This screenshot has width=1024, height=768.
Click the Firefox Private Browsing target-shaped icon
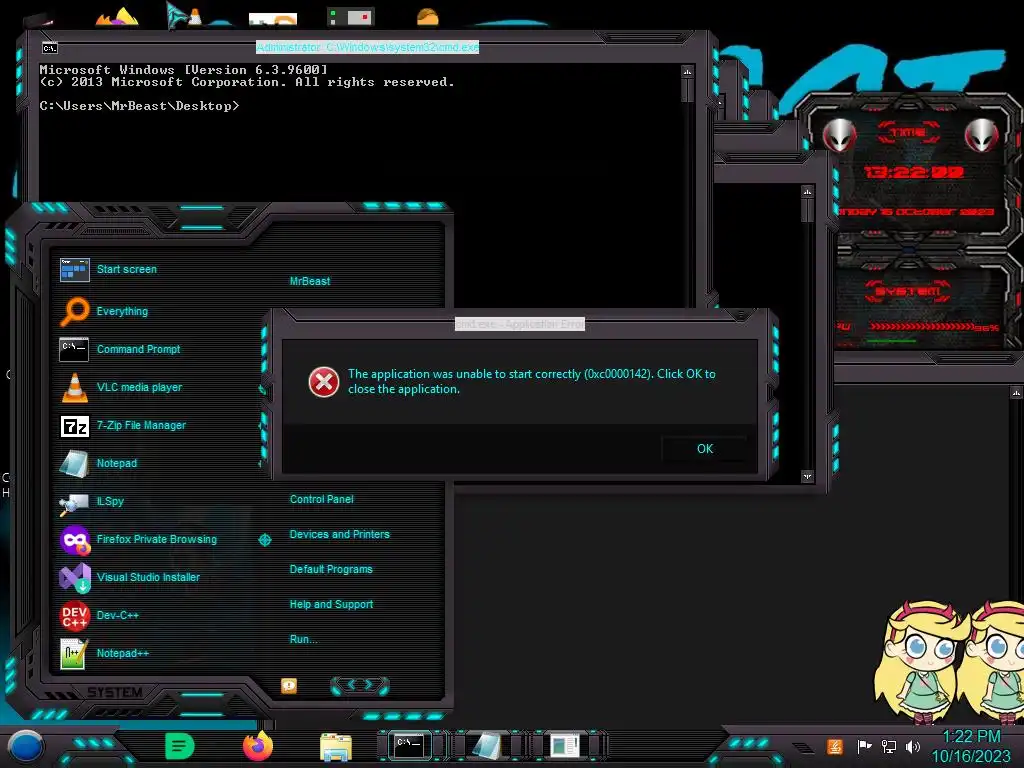(264, 539)
